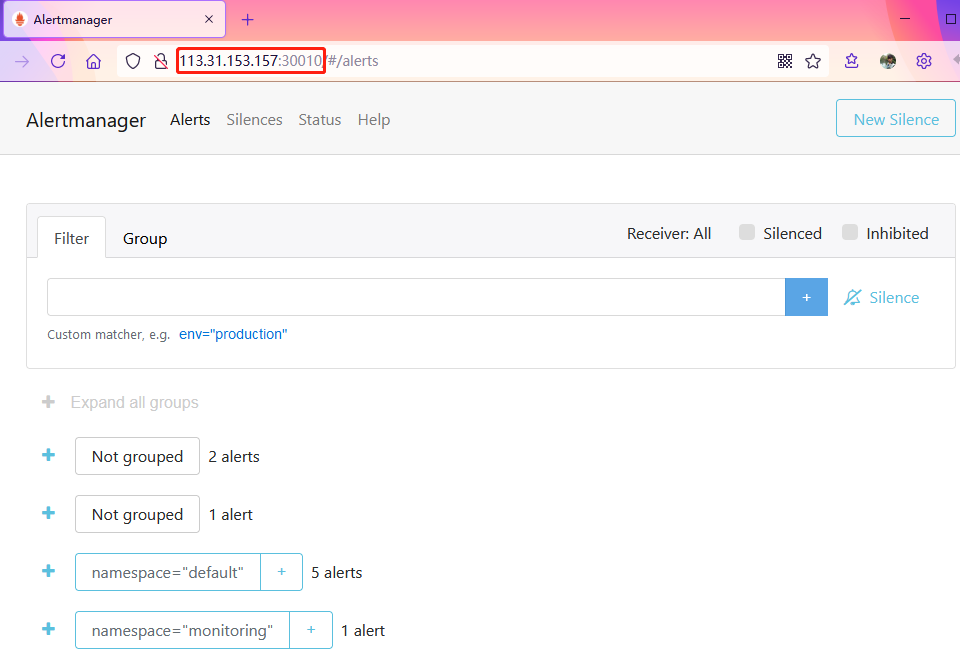960x651 pixels.
Task: Bookmark this page with the star icon
Action: (813, 61)
